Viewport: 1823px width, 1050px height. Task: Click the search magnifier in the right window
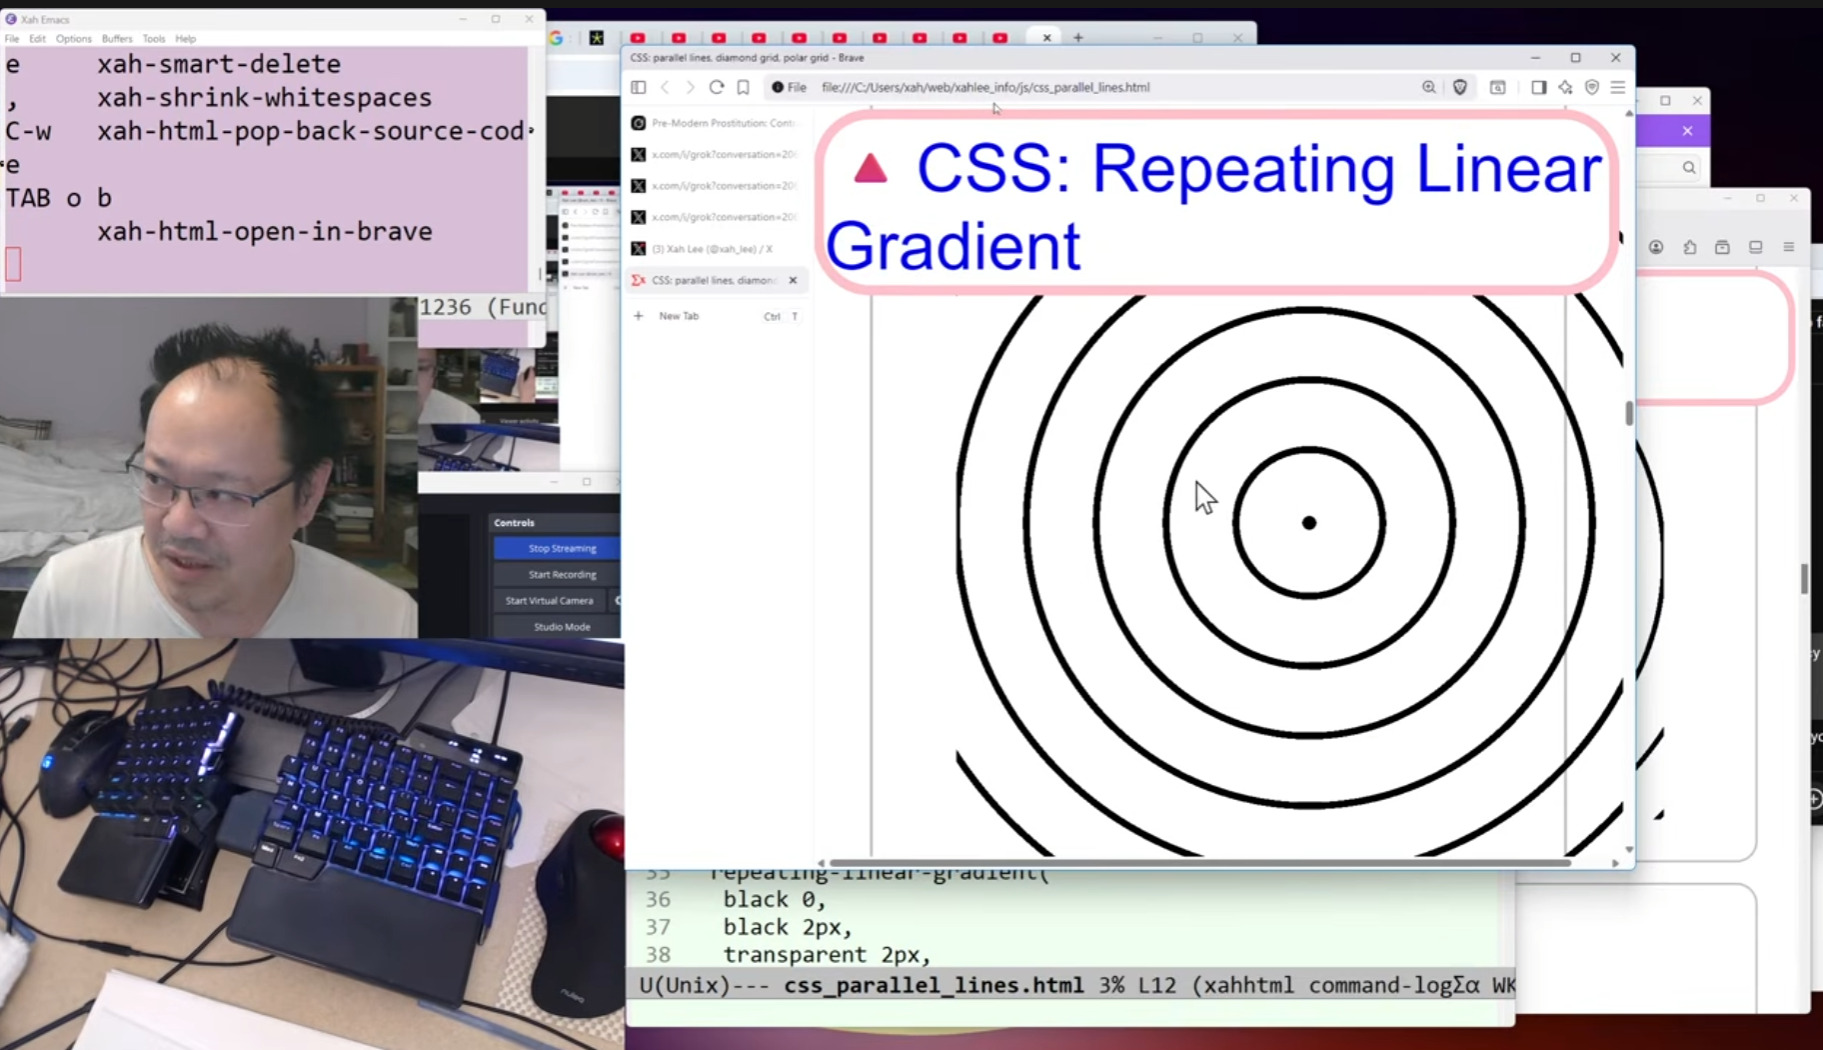(1689, 168)
